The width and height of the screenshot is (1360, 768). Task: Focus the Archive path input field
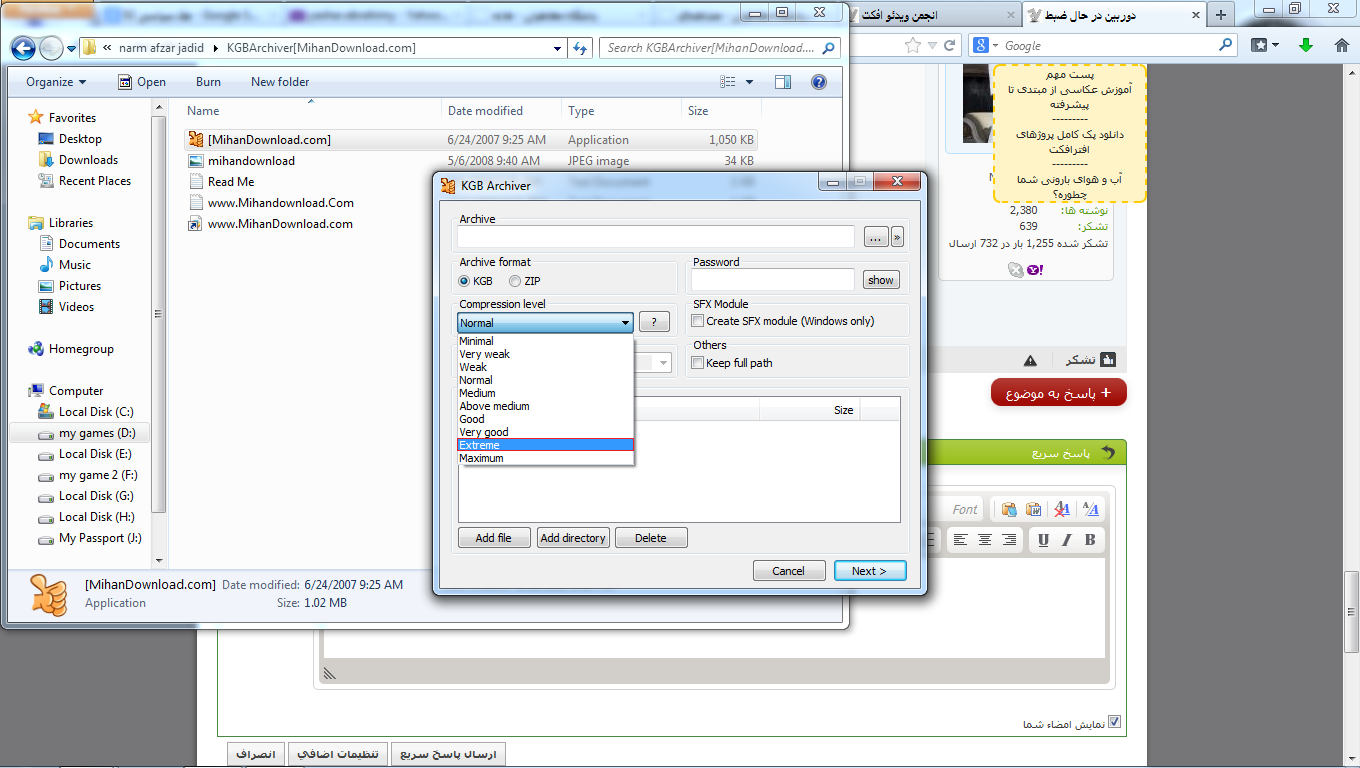[x=656, y=237]
